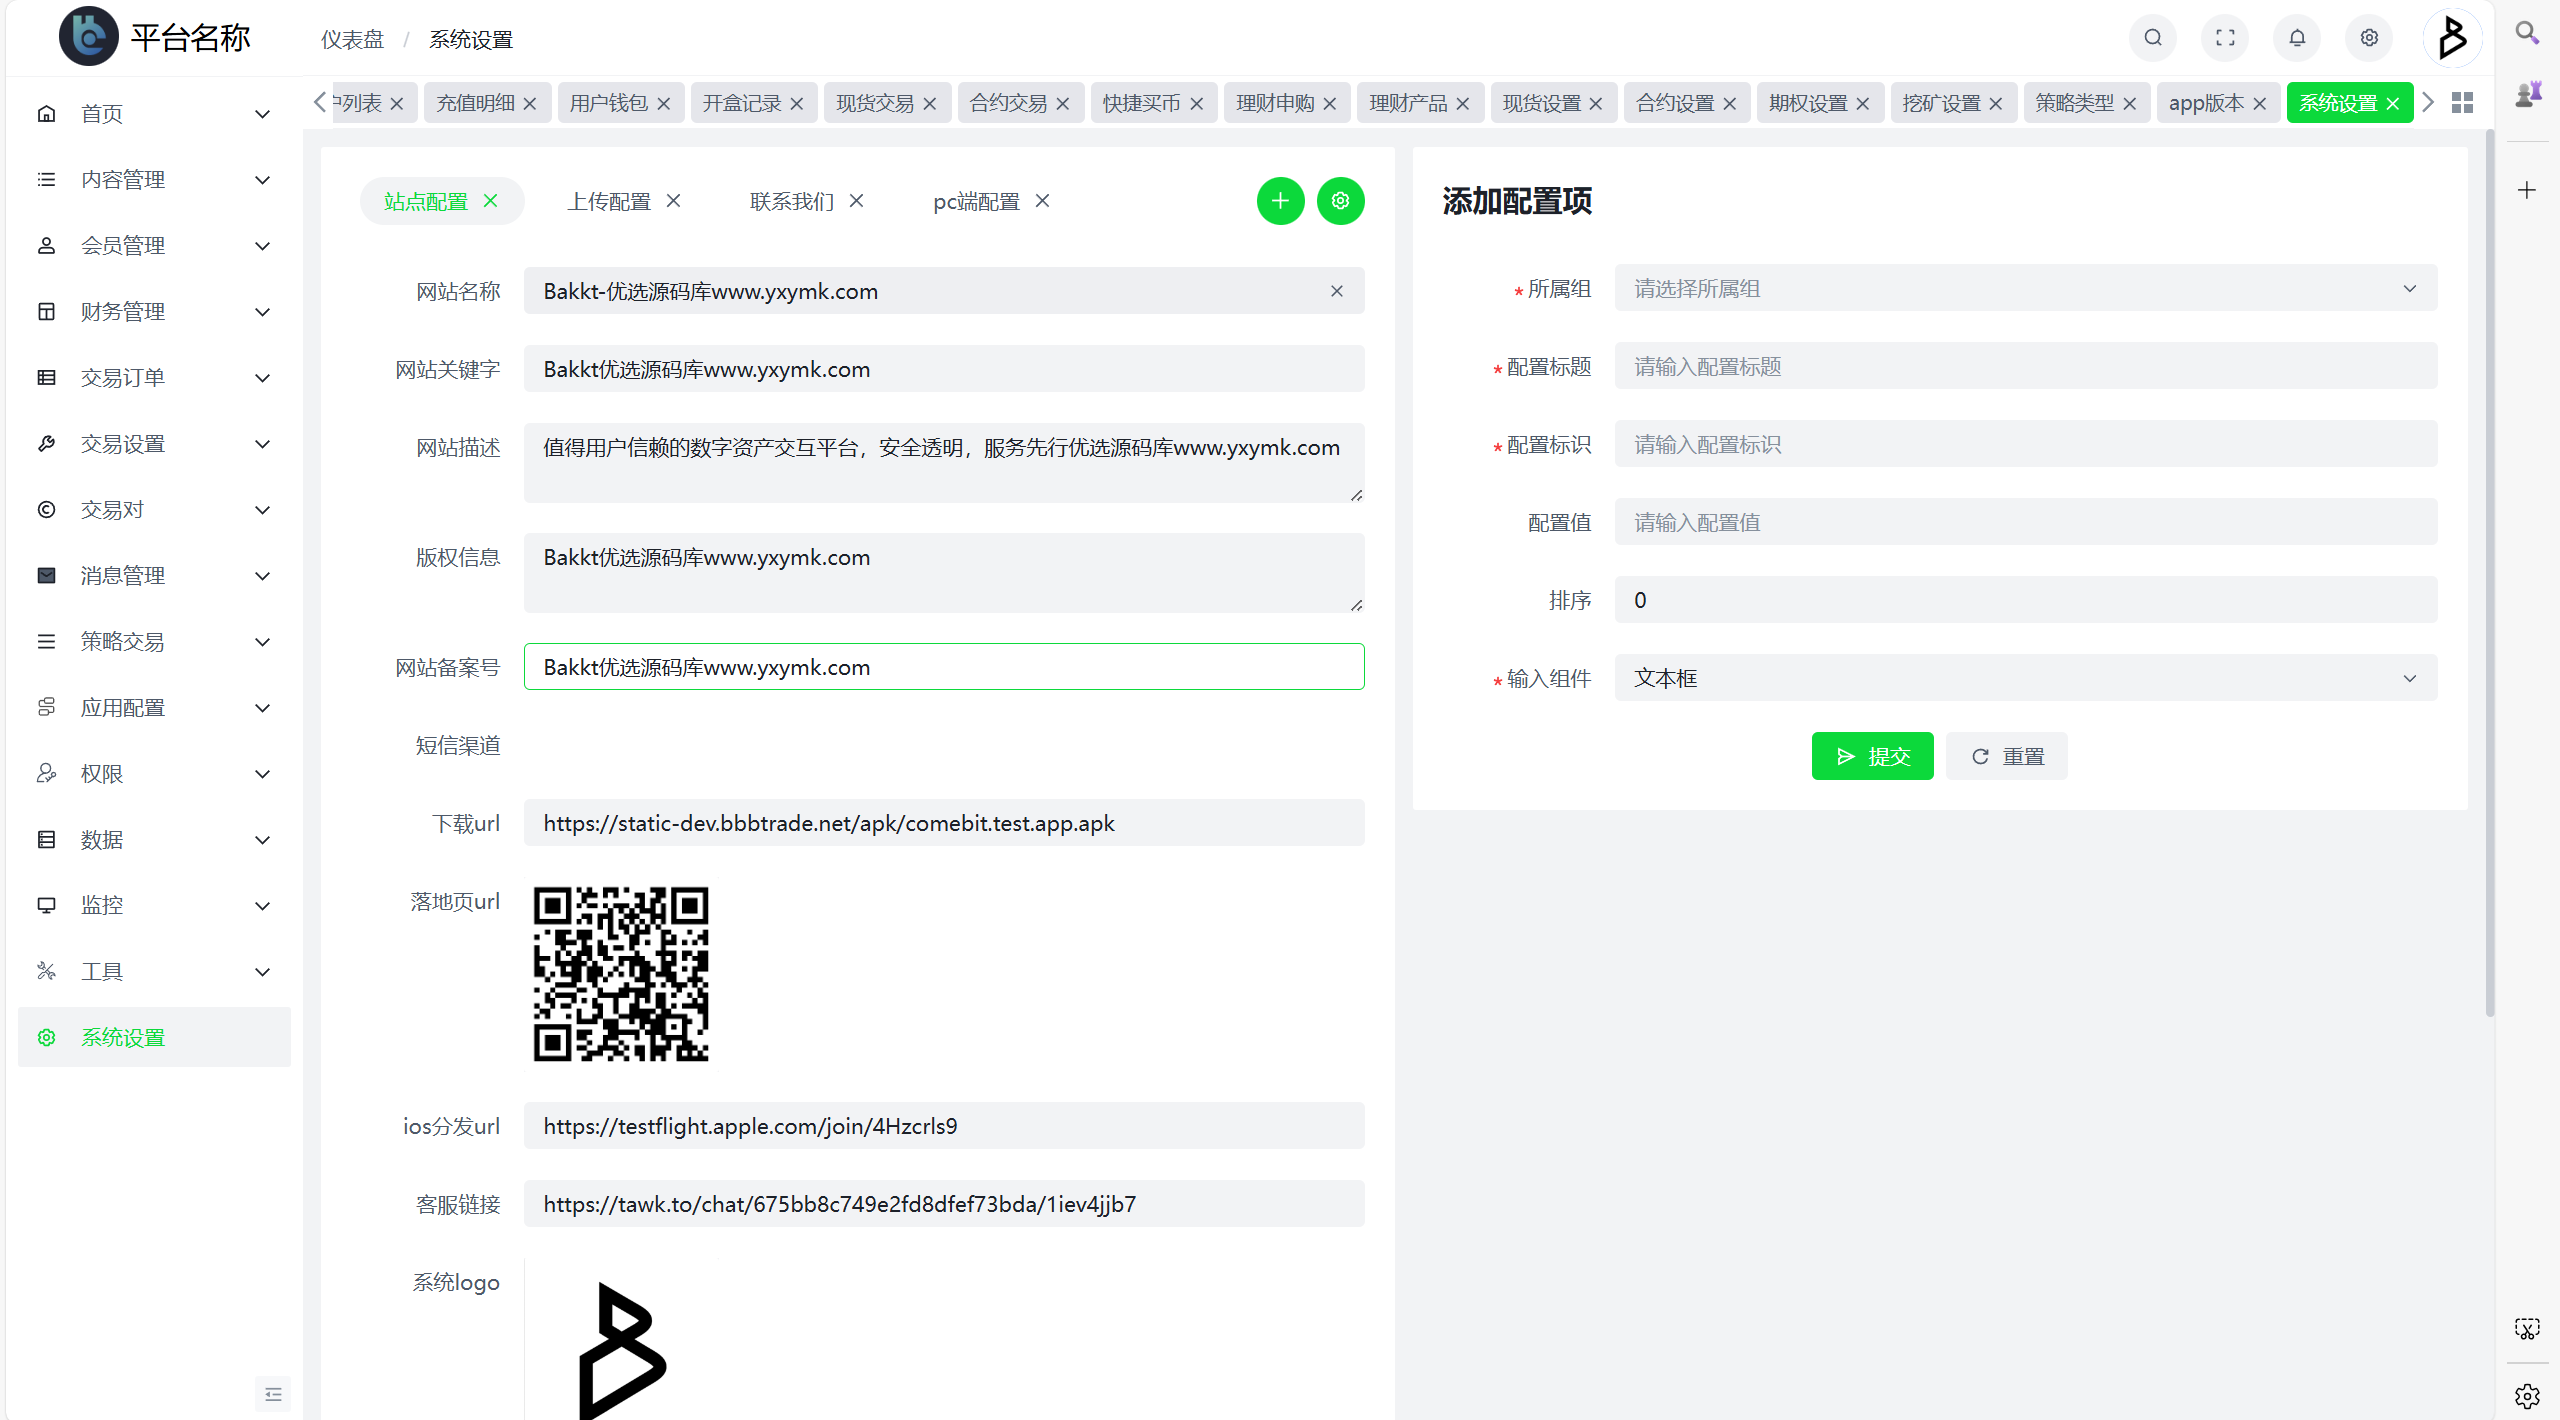Click the second settings gear bottom right
The width and height of the screenshot is (2560, 1420).
[2529, 1396]
